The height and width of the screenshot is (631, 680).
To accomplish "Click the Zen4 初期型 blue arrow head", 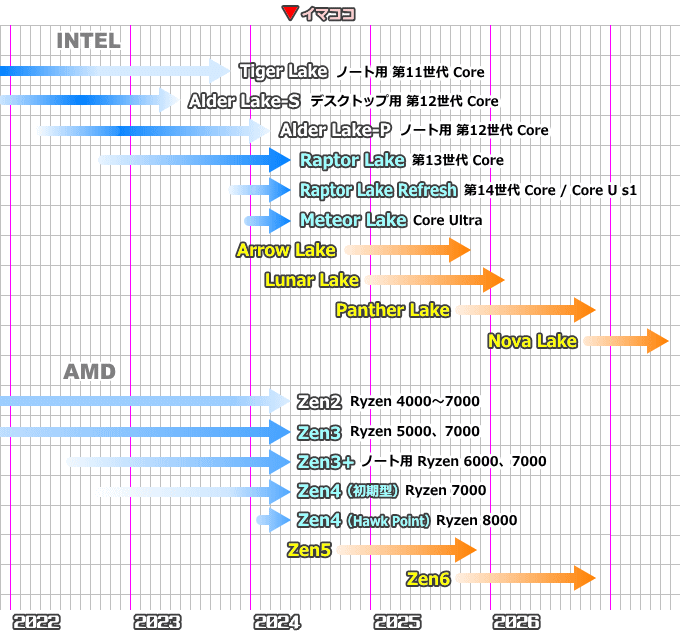I will [x=280, y=491].
